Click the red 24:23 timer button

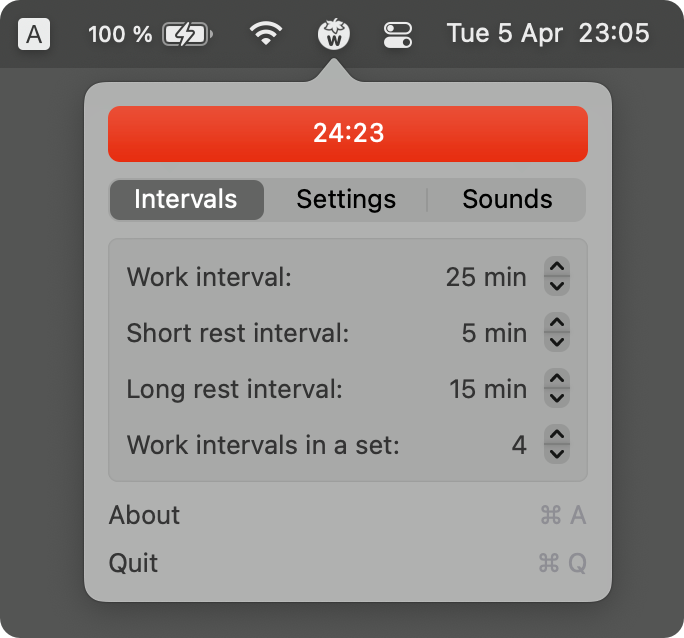point(348,134)
